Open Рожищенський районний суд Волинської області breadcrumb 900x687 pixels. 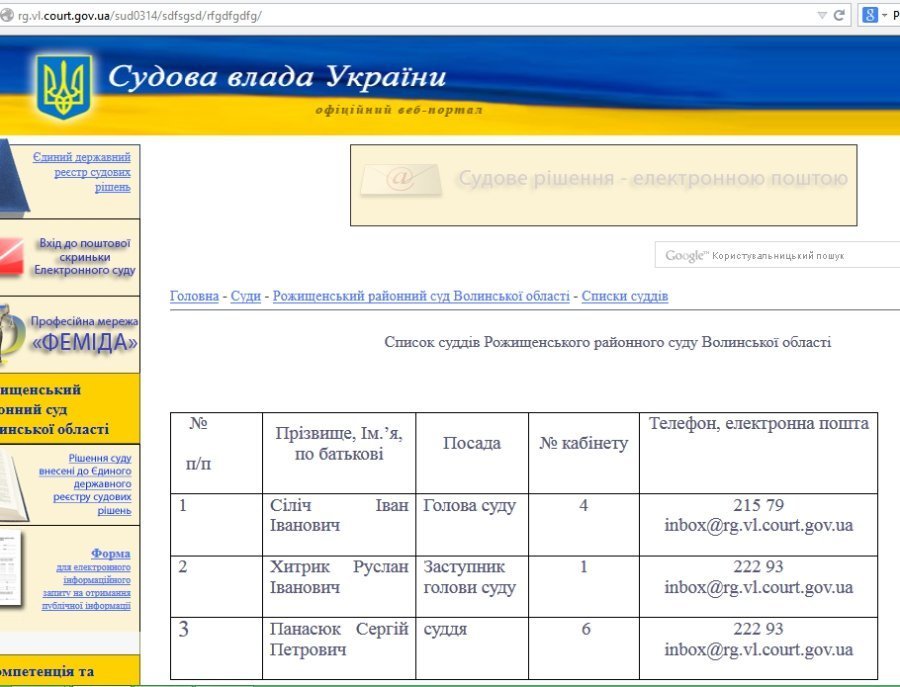click(x=421, y=296)
